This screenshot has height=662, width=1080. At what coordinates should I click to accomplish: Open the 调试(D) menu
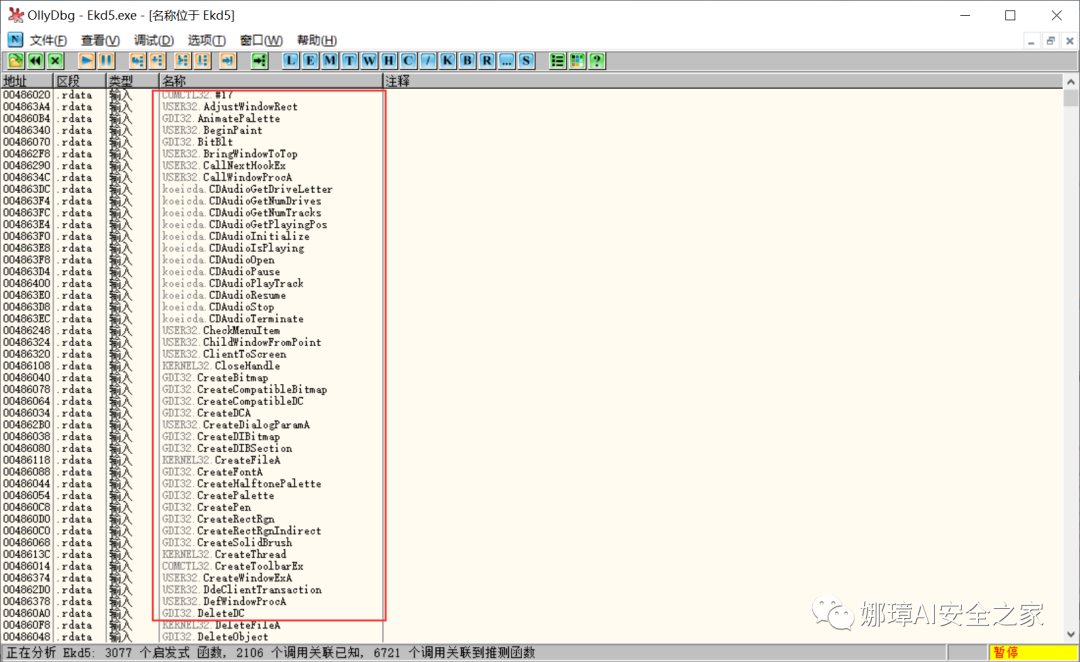[x=154, y=41]
